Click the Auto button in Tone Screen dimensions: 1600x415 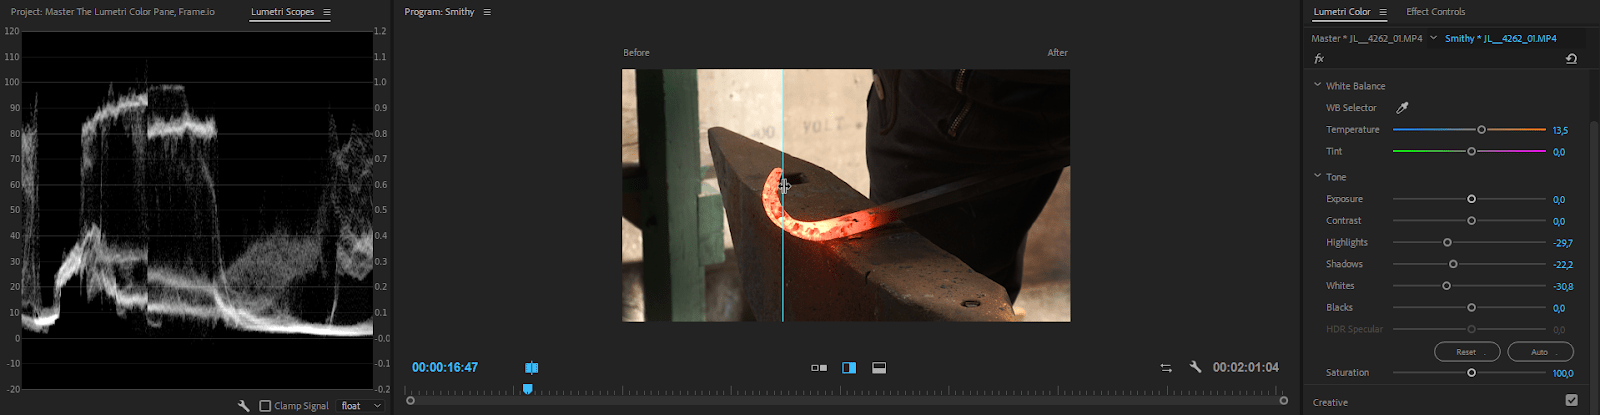[x=1540, y=352]
